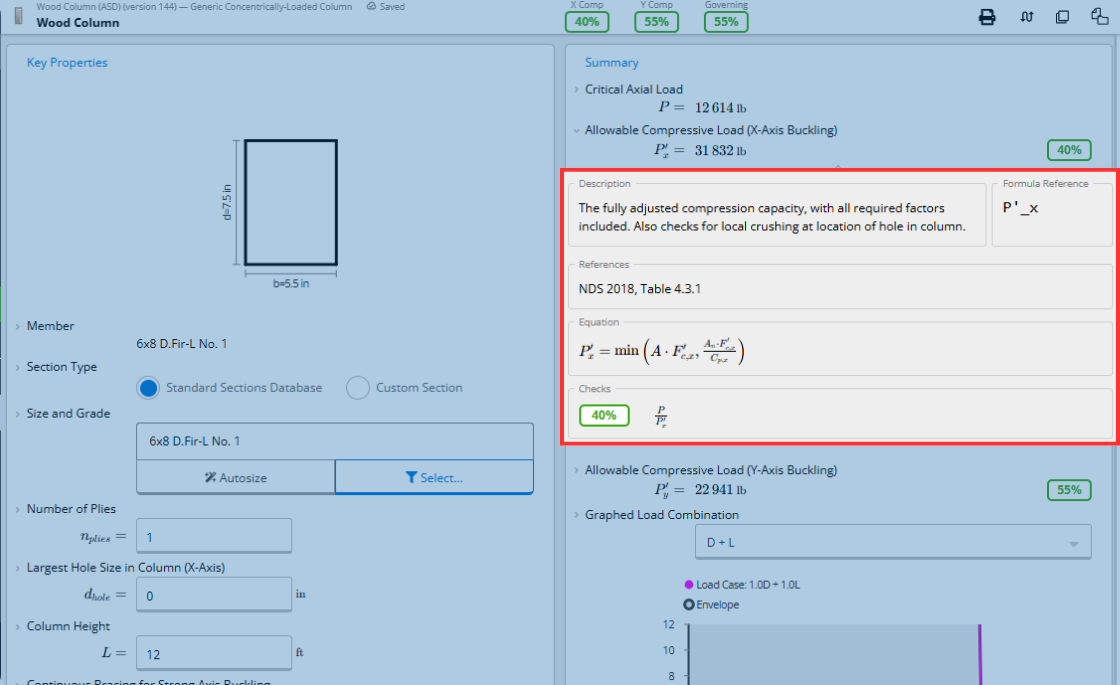
Task: Select Standard Sections Database radio button
Action: pyautogui.click(x=148, y=388)
